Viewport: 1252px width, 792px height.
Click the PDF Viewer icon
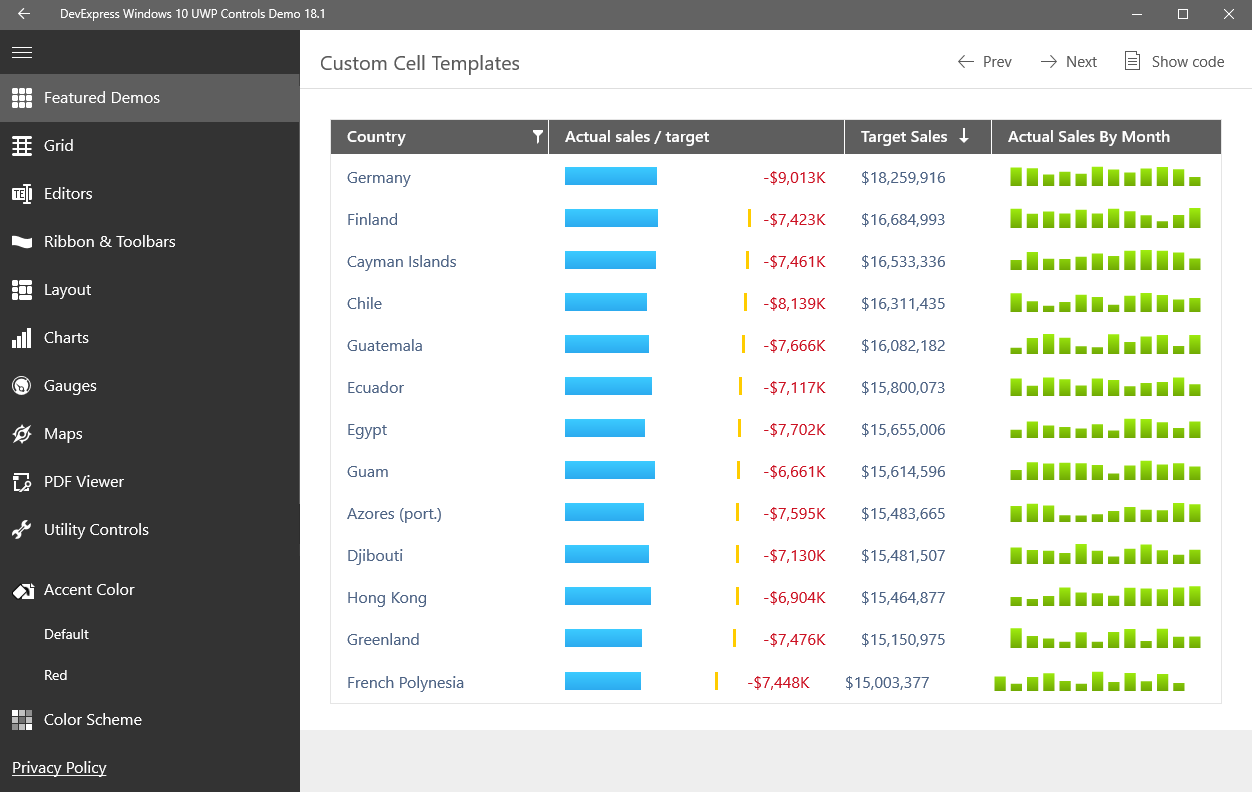[22, 482]
